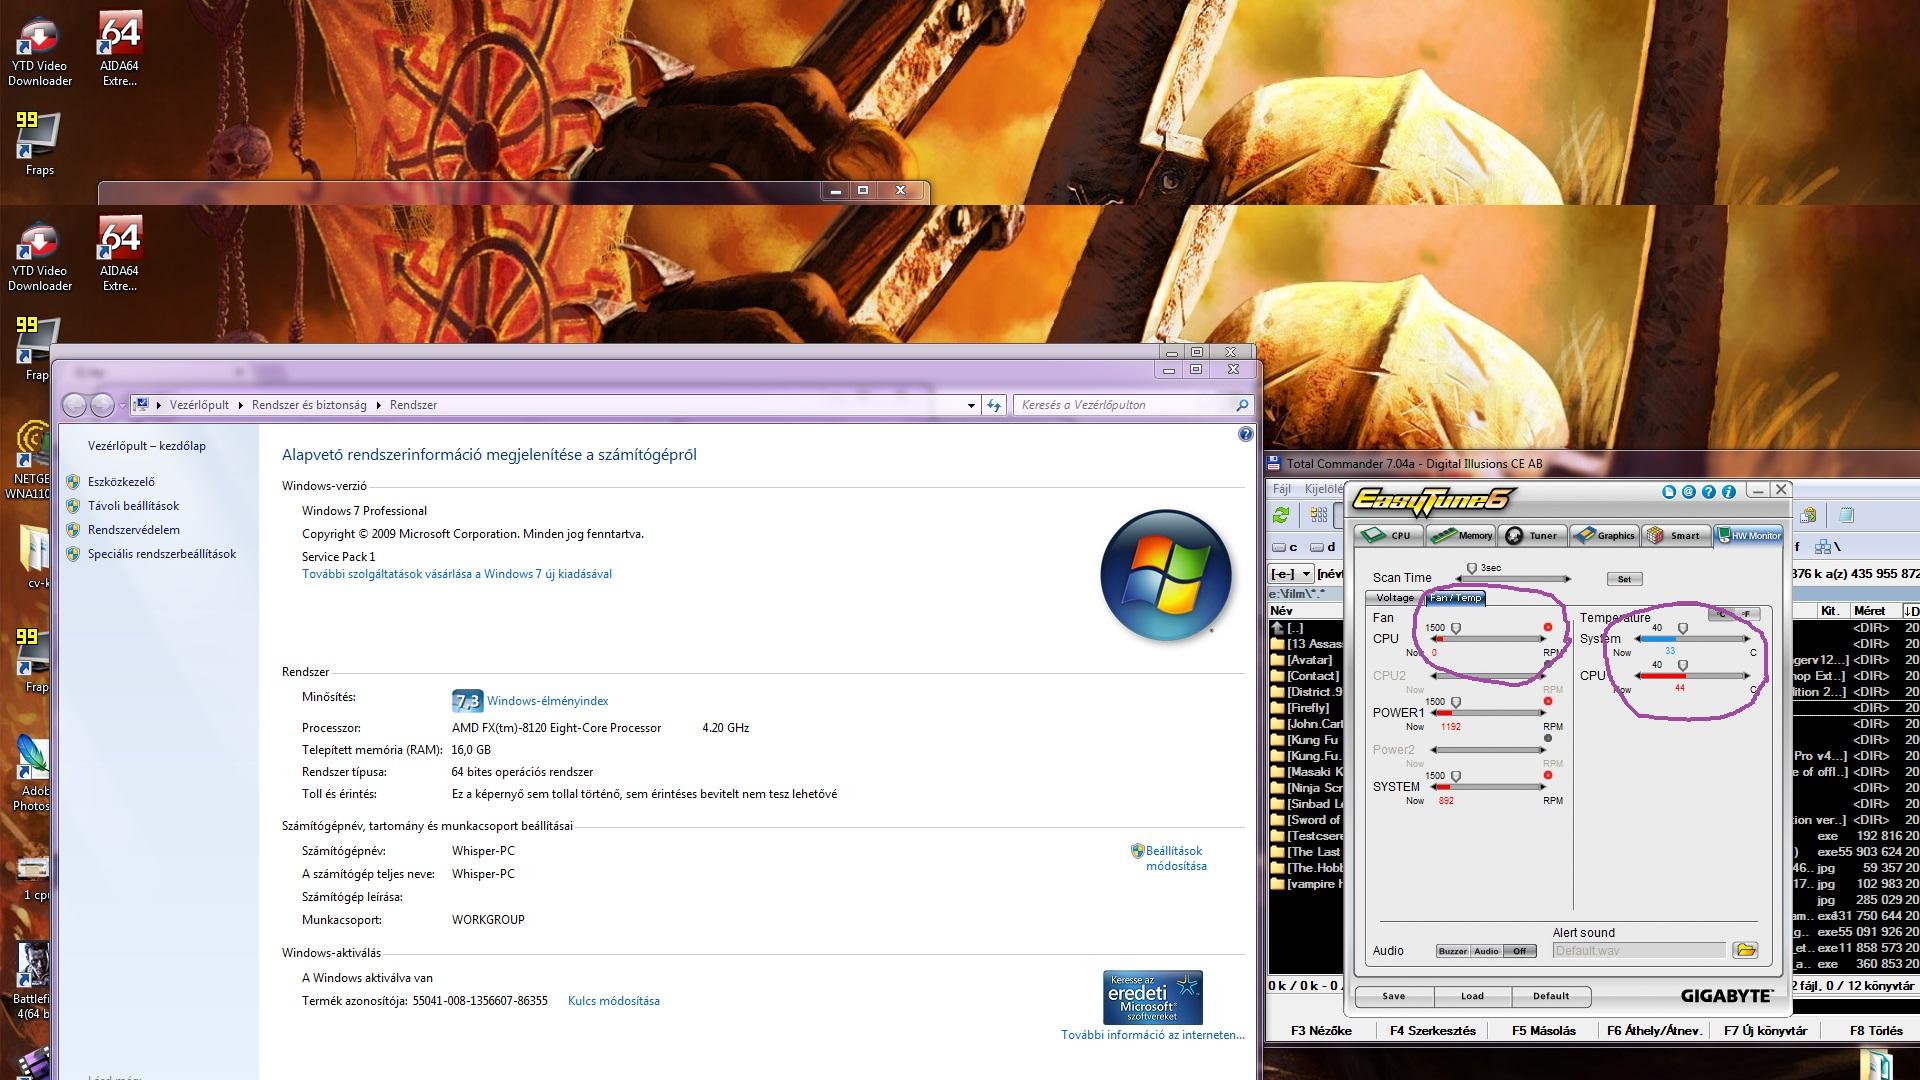Click the EasyTune6 @ web icon
The height and width of the screenshot is (1080, 1920).
click(1689, 492)
